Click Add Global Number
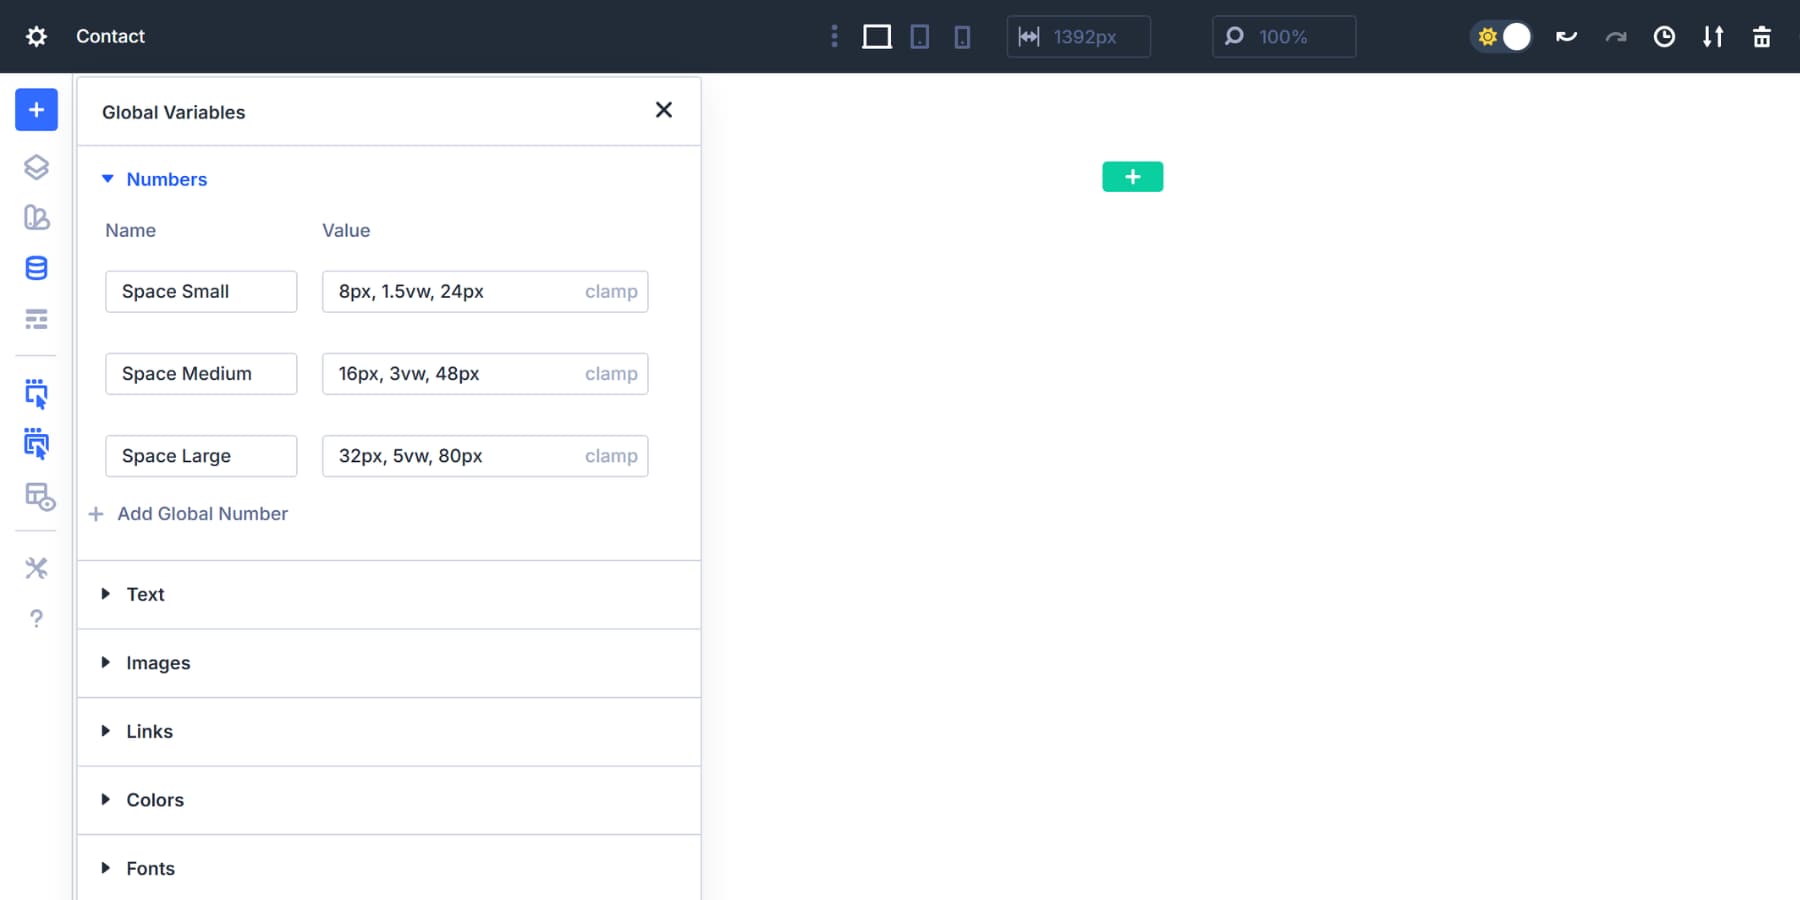The height and width of the screenshot is (900, 1800). pyautogui.click(x=188, y=513)
